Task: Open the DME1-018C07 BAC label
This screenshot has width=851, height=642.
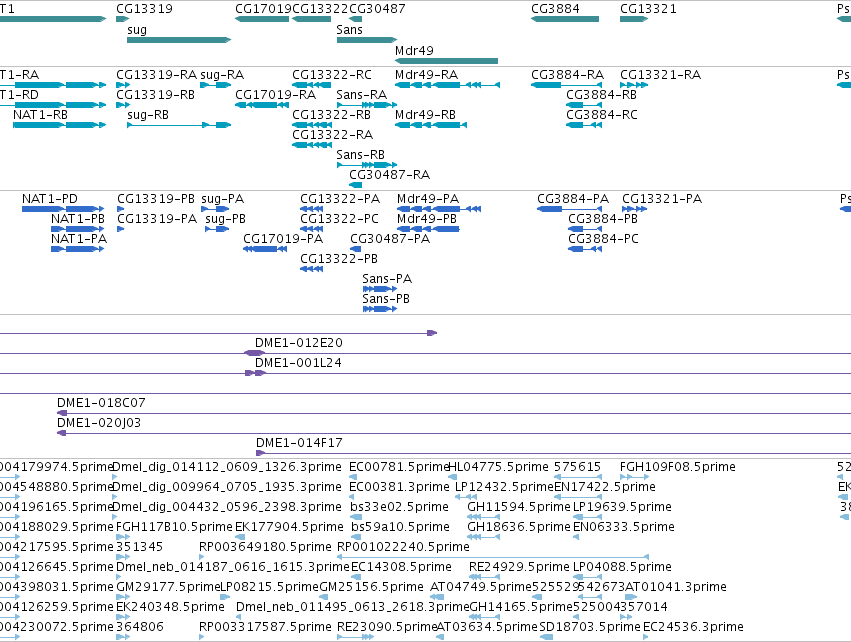Action: pyautogui.click(x=101, y=403)
